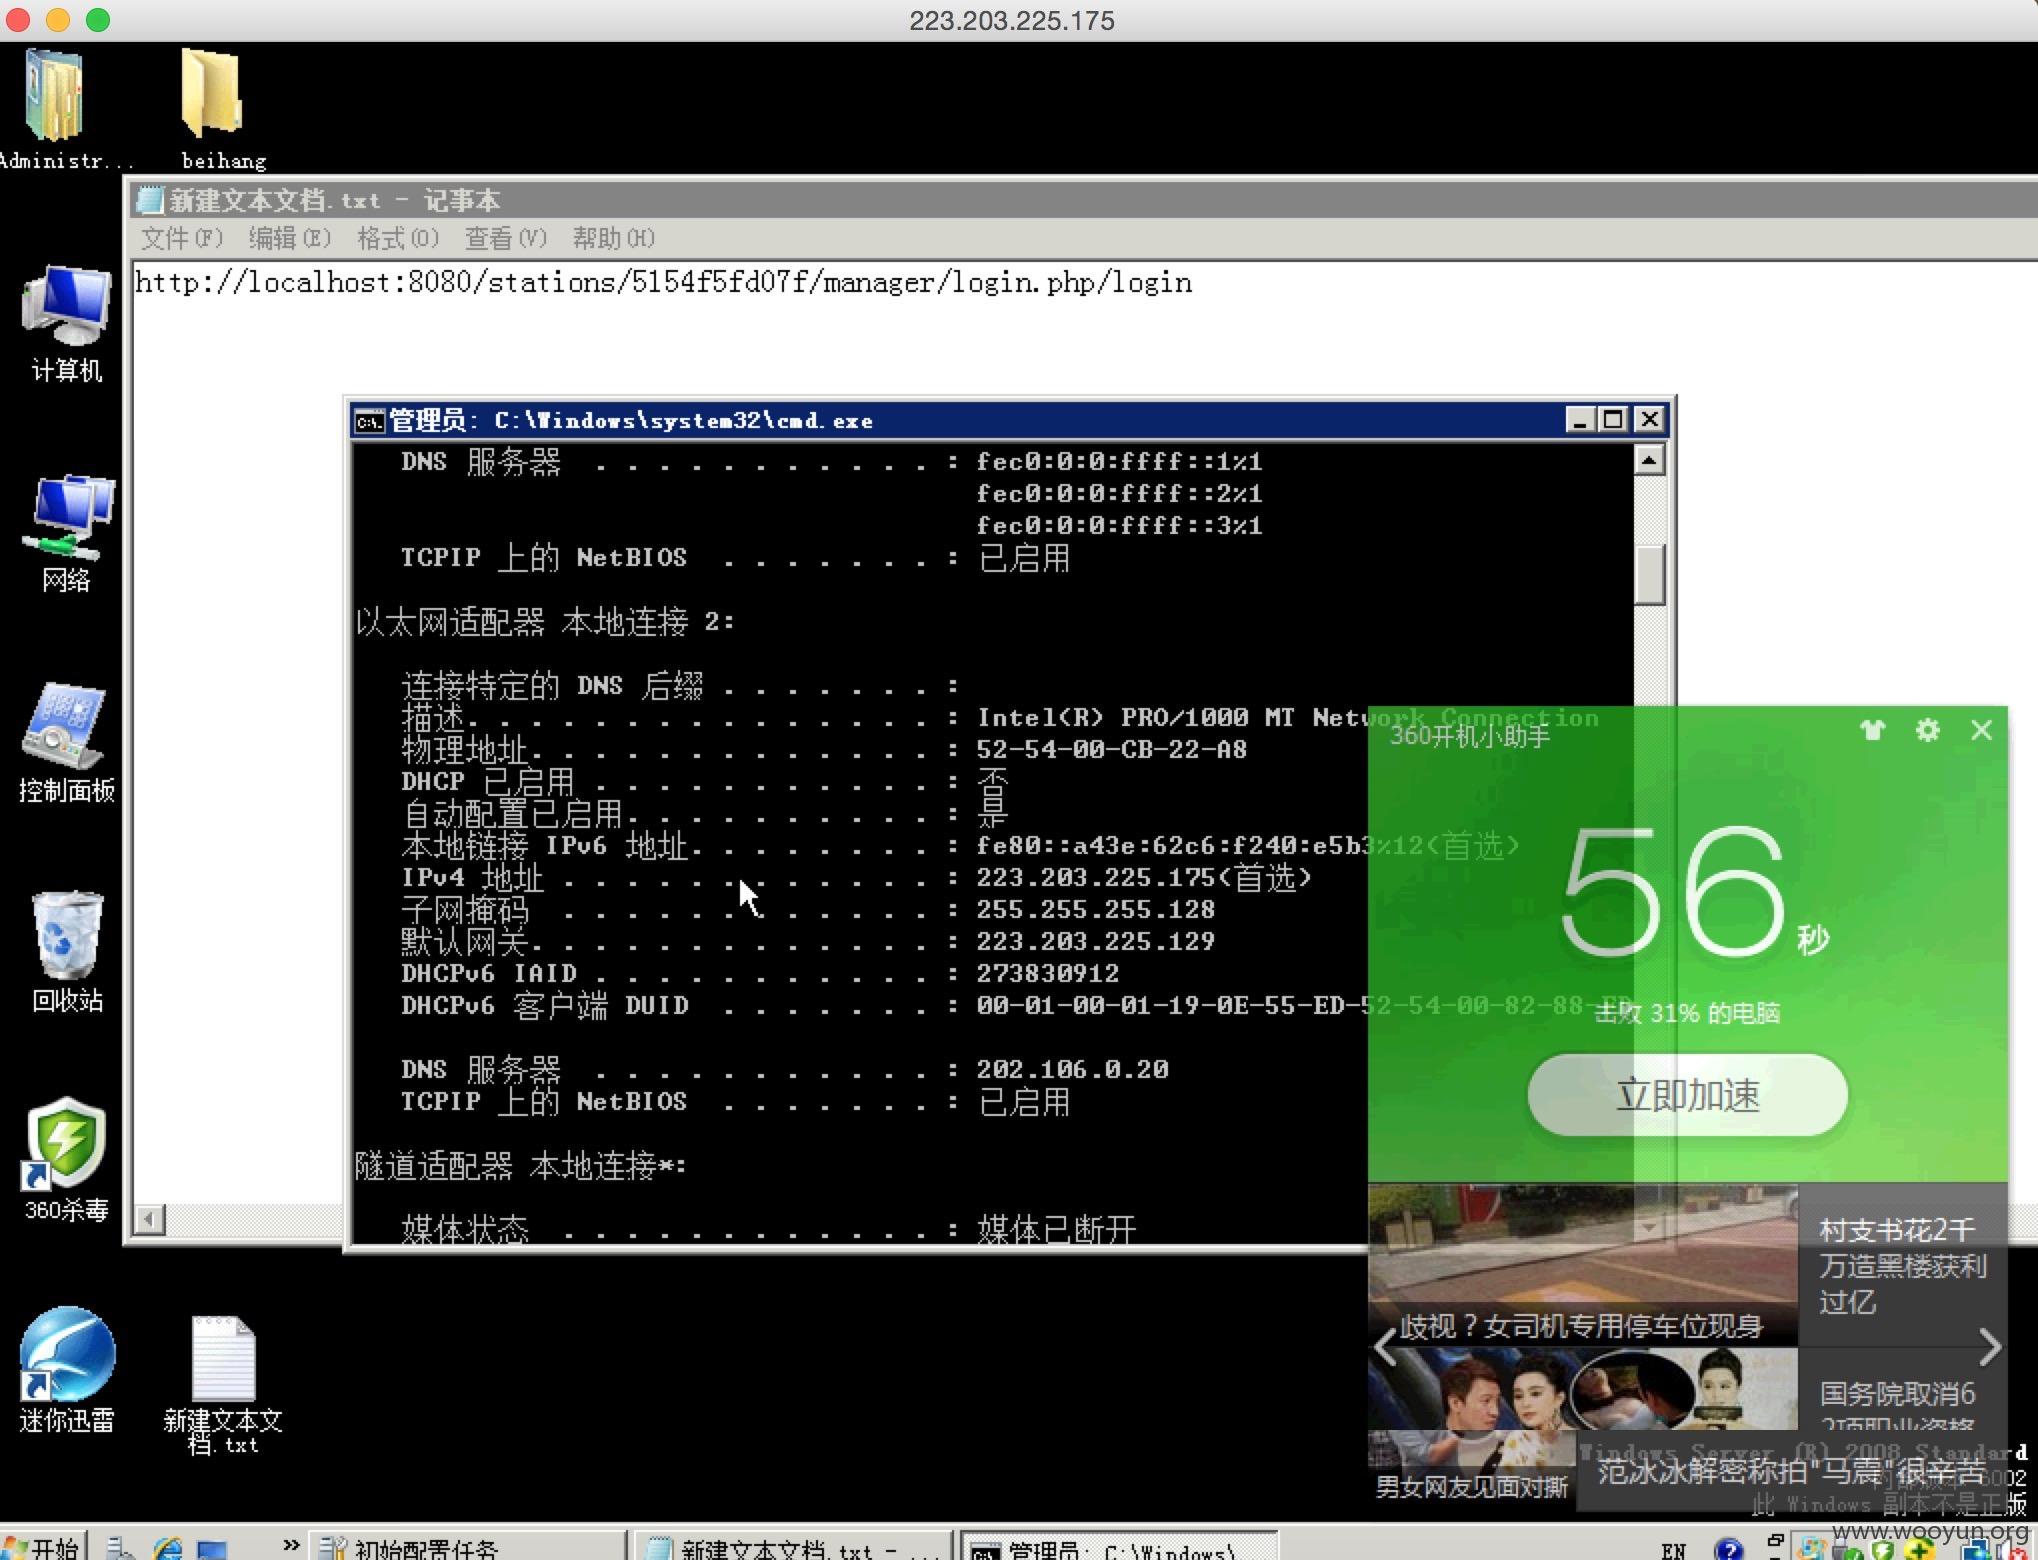Click physical address 52-54-00-CB-22-A8
This screenshot has height=1560, width=2038.
pos(1111,749)
